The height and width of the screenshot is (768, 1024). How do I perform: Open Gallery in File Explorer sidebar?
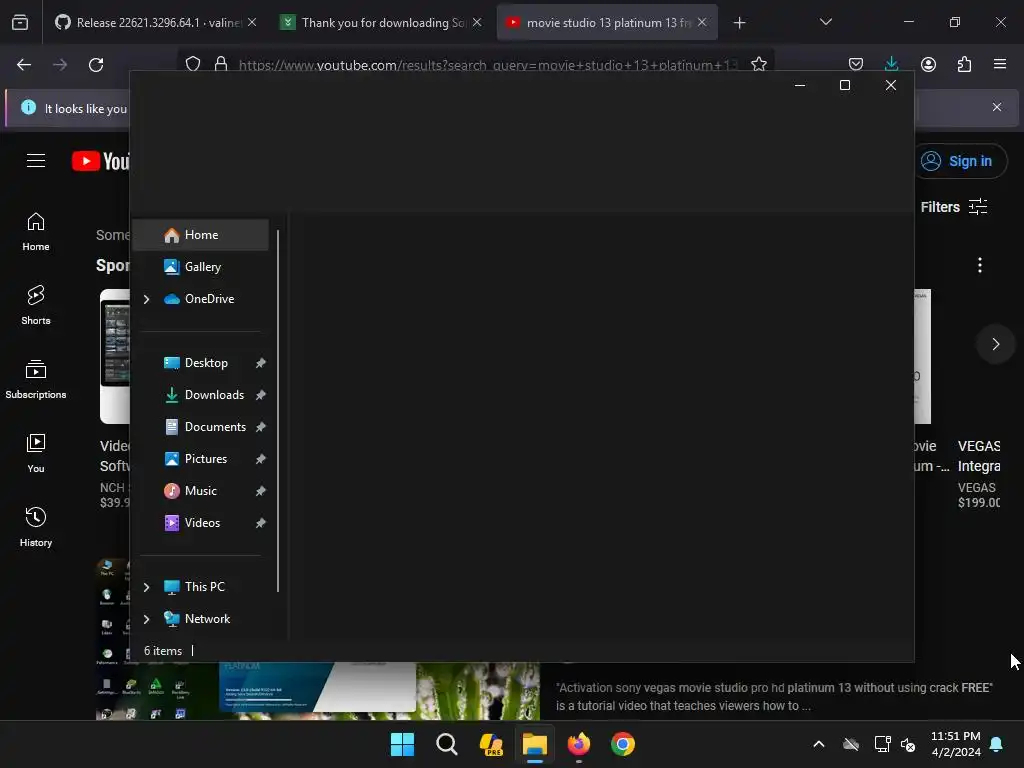pos(200,266)
